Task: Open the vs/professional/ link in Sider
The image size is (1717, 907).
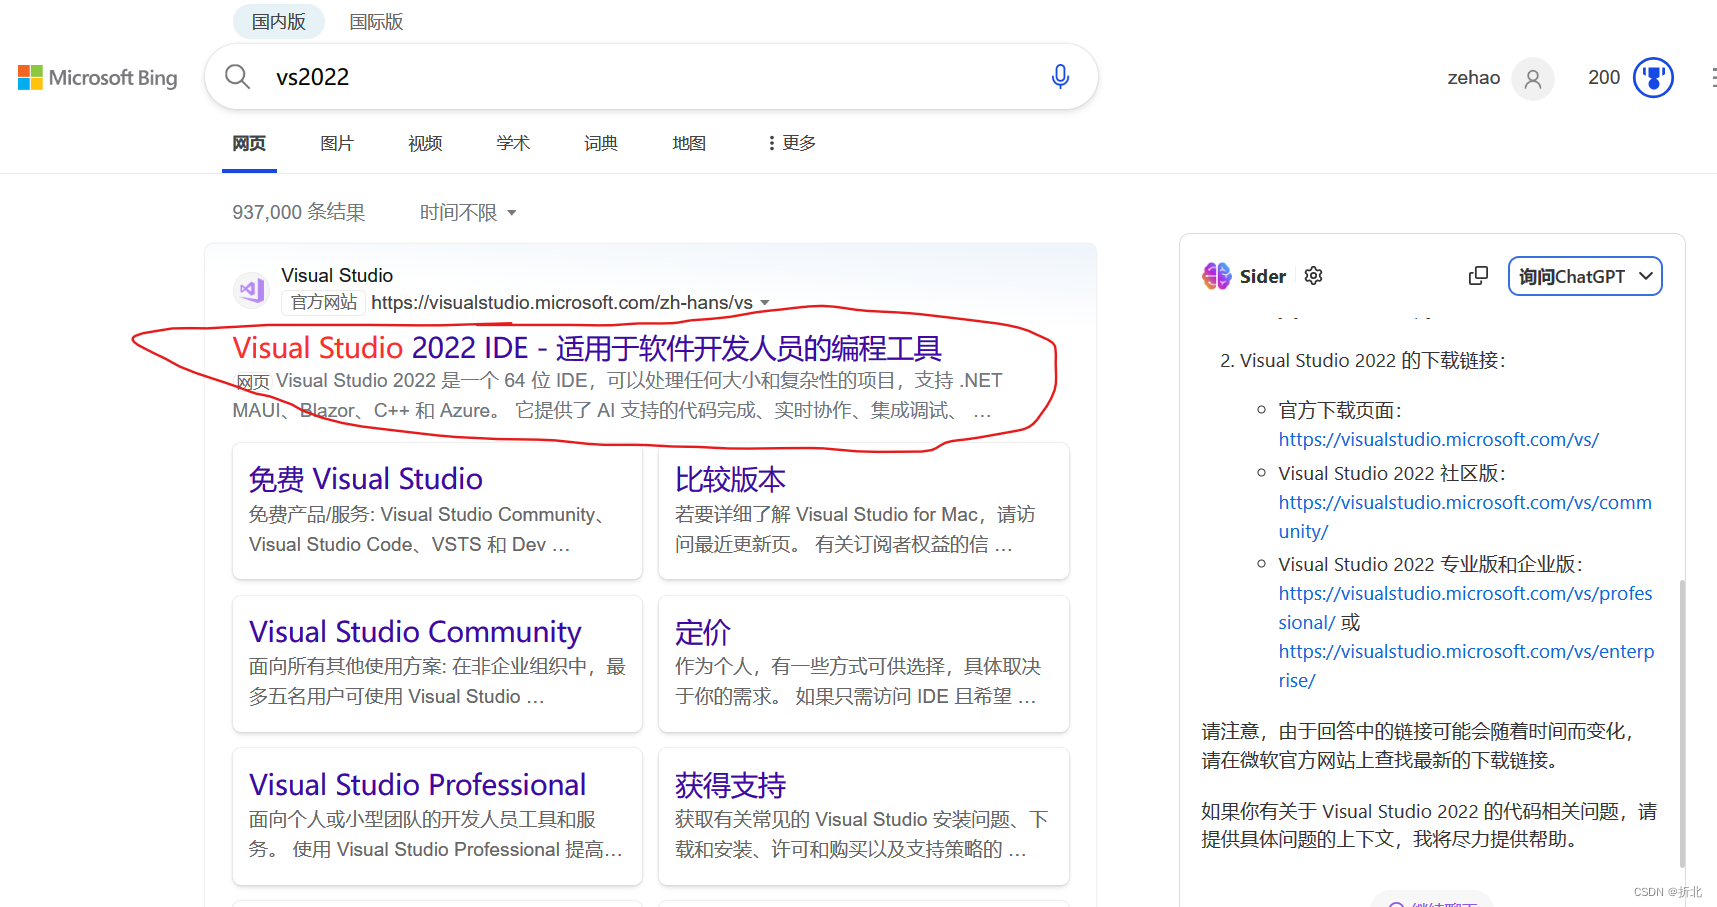Action: tap(1465, 608)
